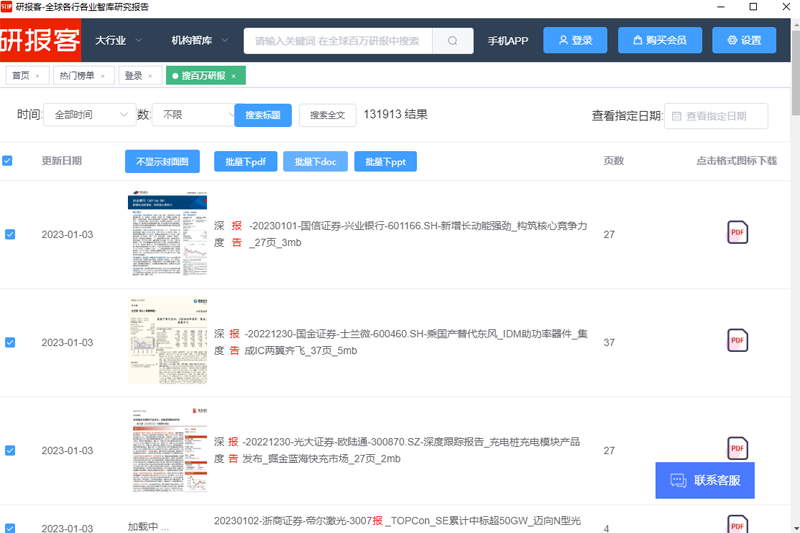Download PDF of the 士兰微 report

(x=737, y=341)
